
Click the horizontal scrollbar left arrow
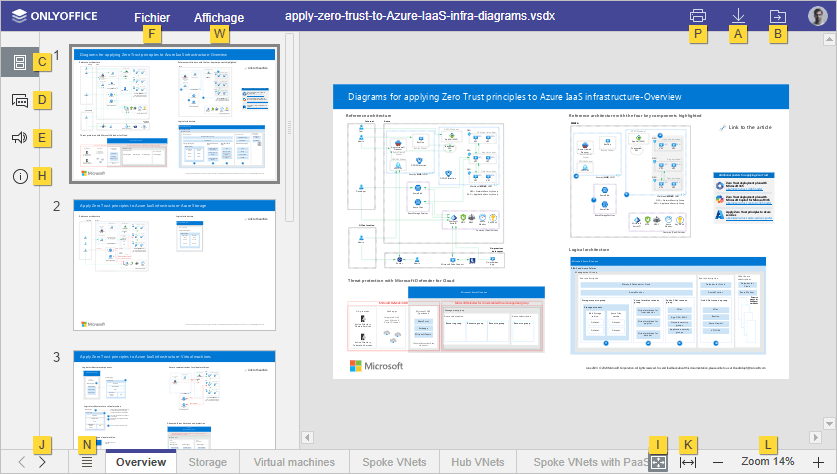coord(307,438)
